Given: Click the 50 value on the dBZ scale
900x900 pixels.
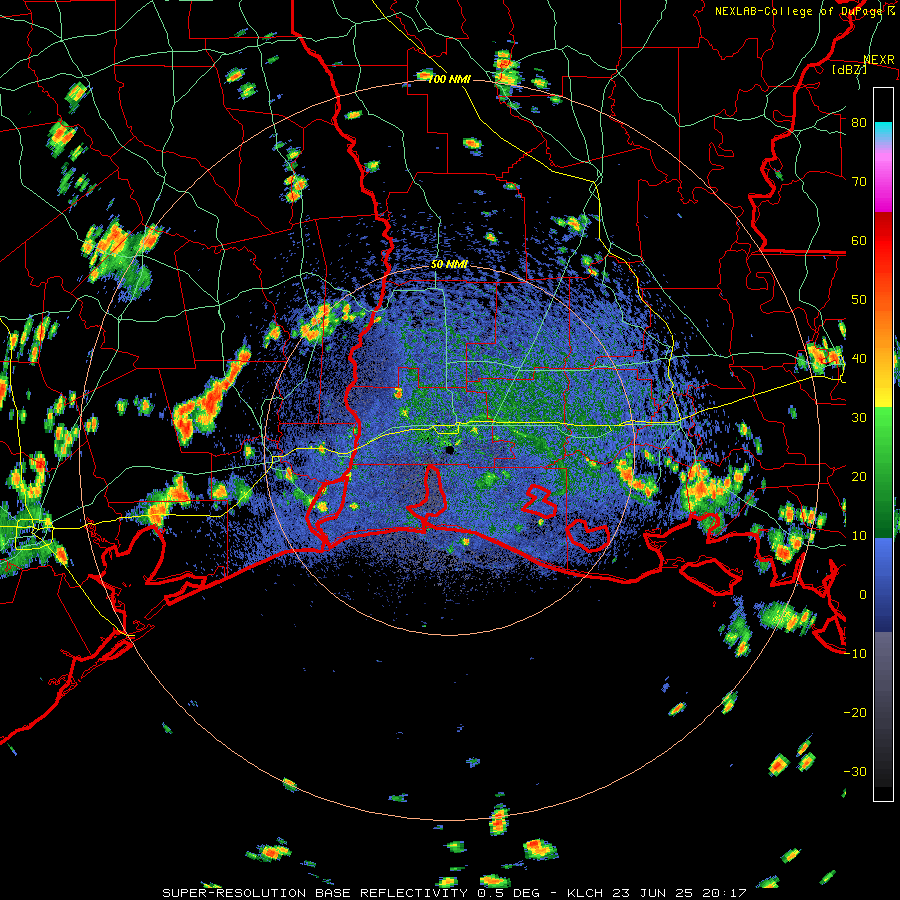Looking at the screenshot, I should (859, 300).
